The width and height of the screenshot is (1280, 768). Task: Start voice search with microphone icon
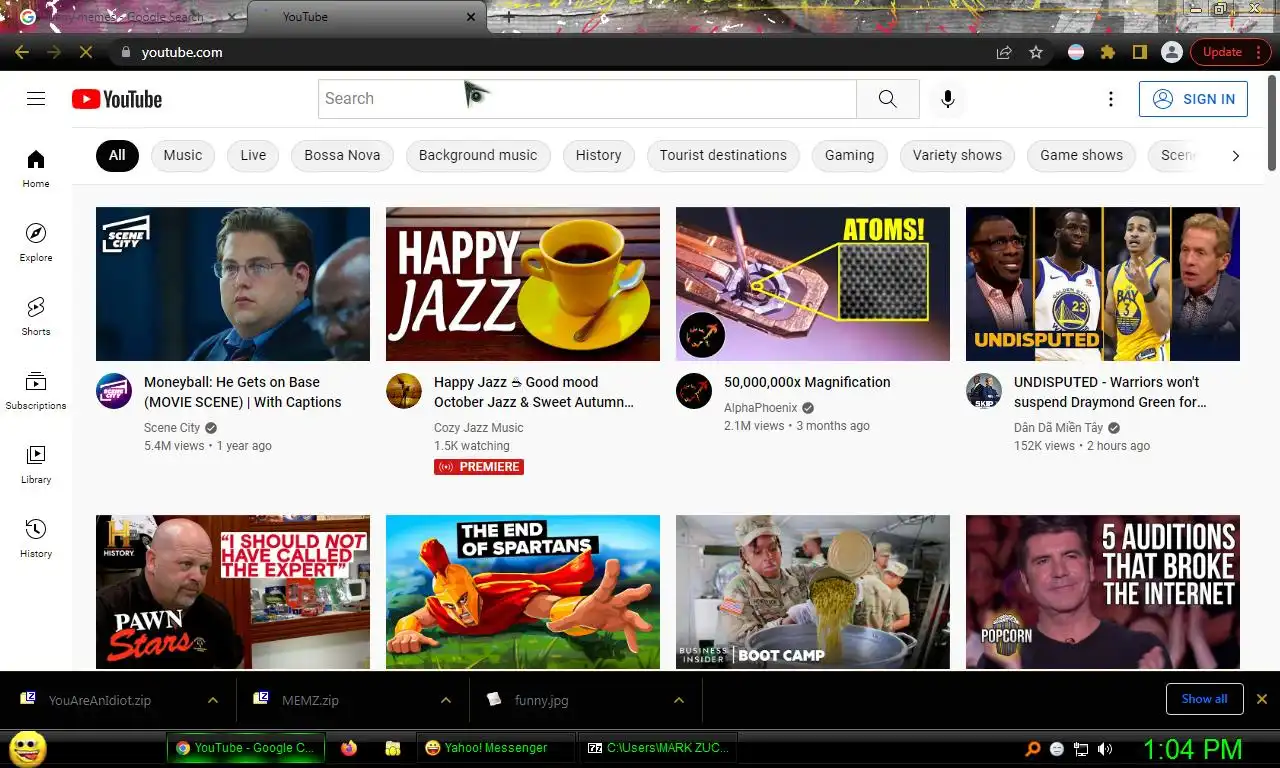[x=947, y=99]
